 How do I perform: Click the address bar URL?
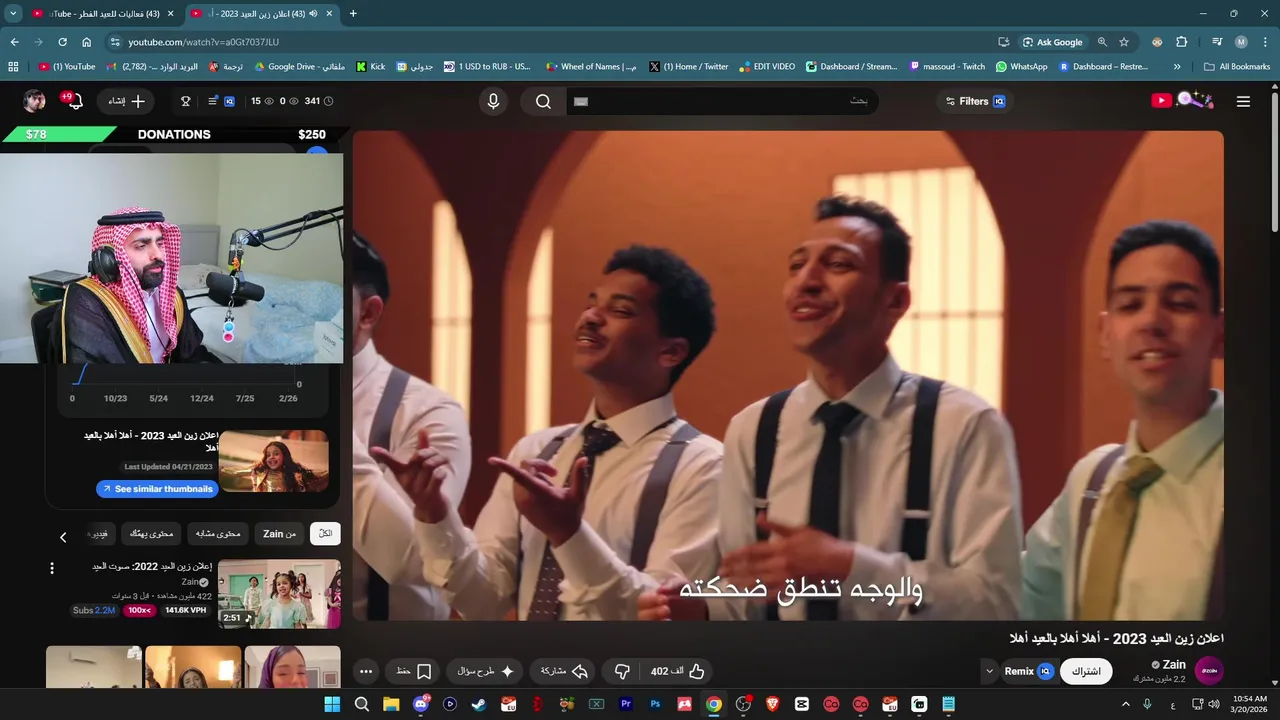203,42
